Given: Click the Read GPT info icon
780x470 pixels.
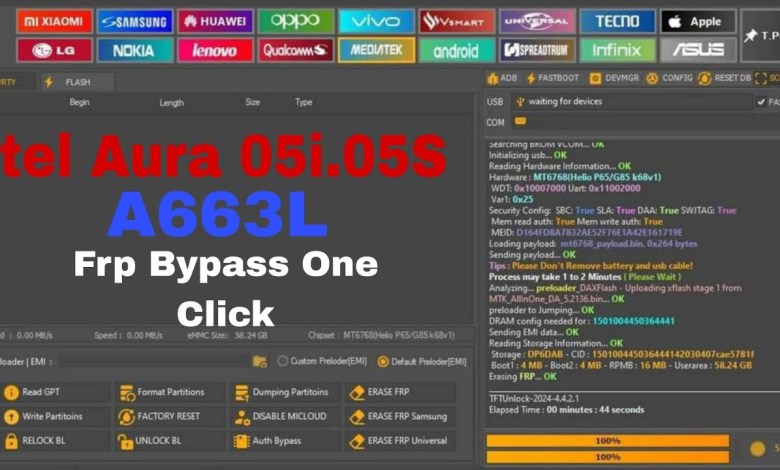Looking at the screenshot, I should click(x=11, y=393).
